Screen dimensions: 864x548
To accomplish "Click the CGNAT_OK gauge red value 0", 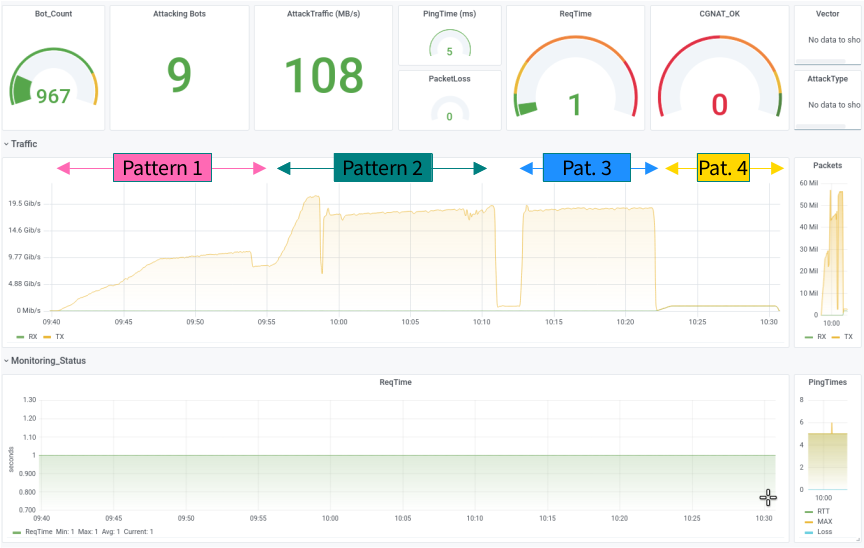I will tap(720, 105).
